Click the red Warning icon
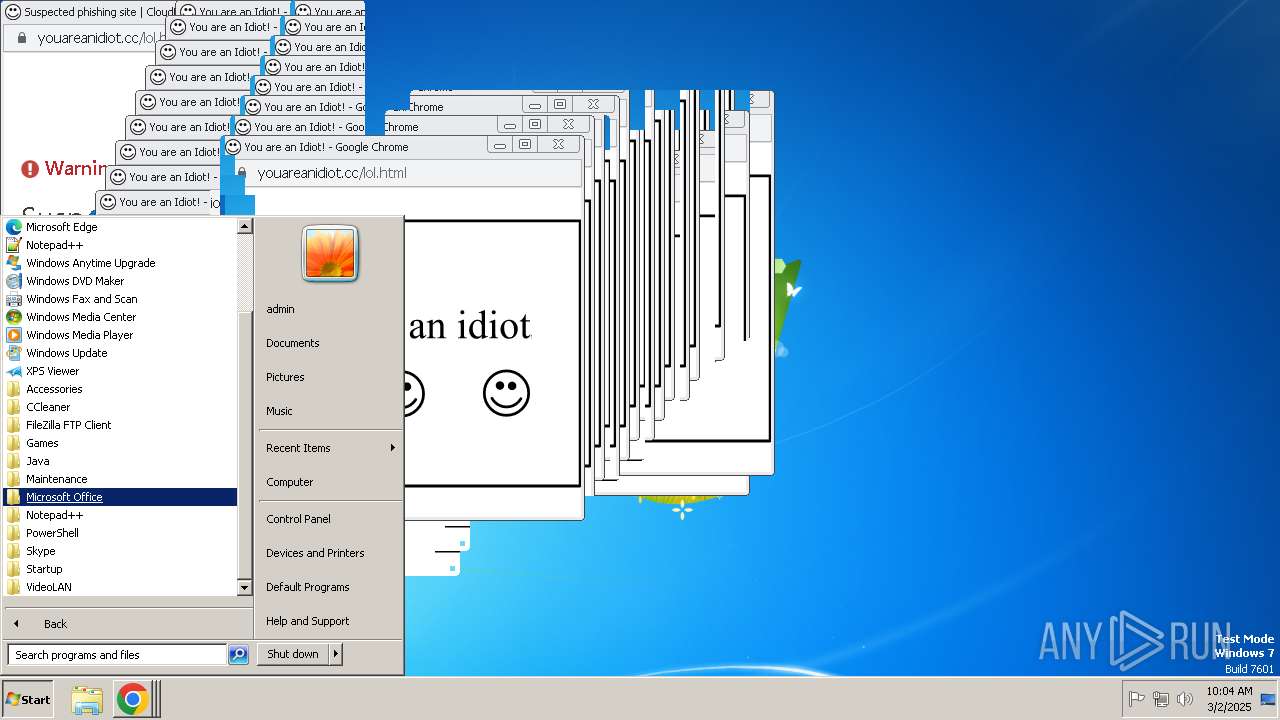 (30, 169)
